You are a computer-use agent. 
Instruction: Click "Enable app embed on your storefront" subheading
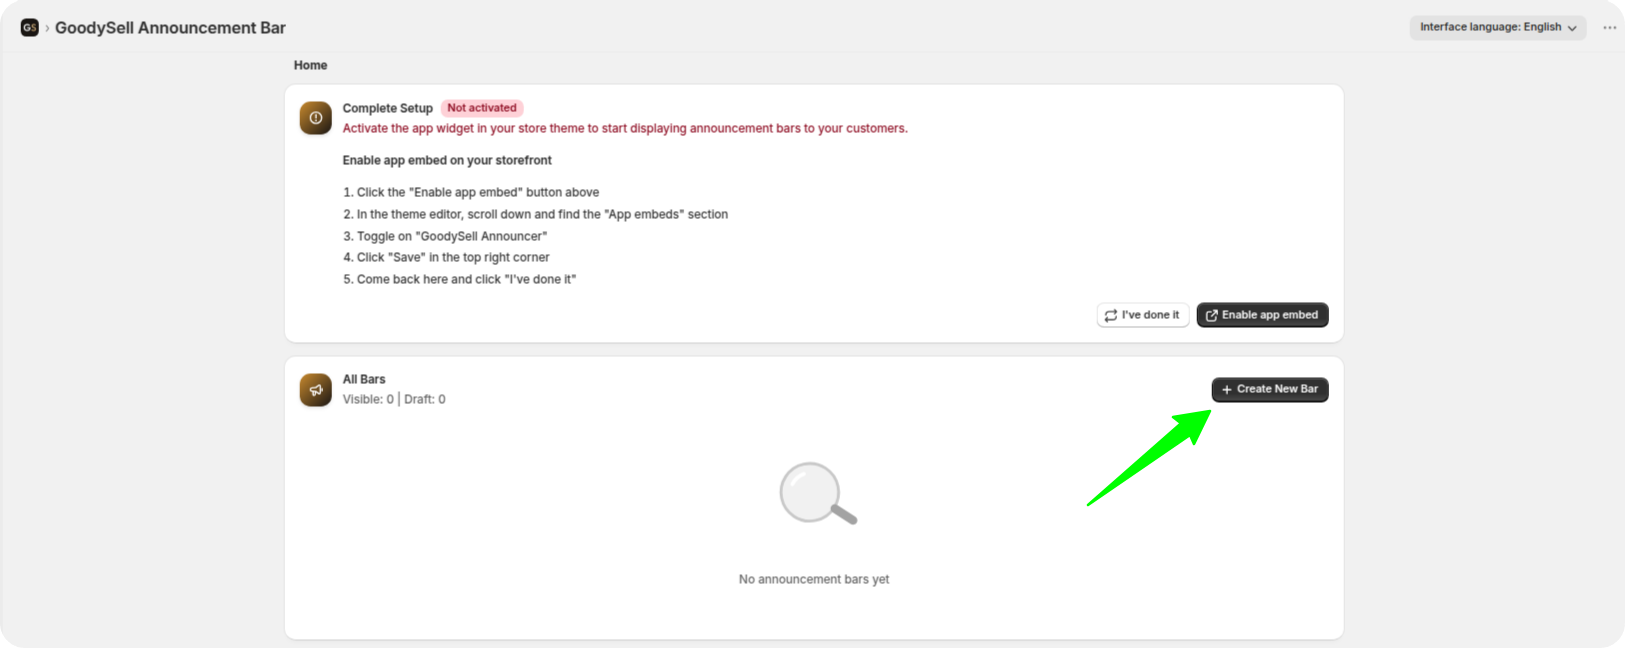coord(447,160)
